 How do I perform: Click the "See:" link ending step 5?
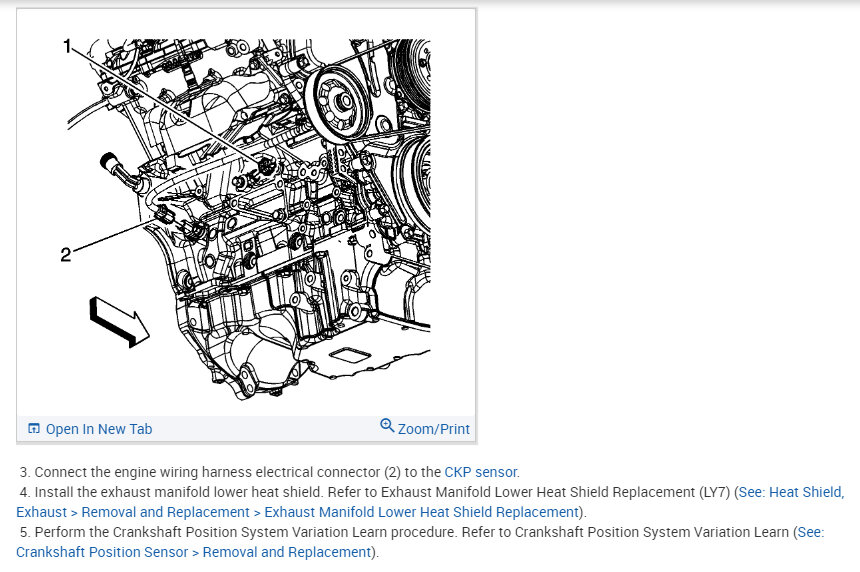[x=811, y=532]
